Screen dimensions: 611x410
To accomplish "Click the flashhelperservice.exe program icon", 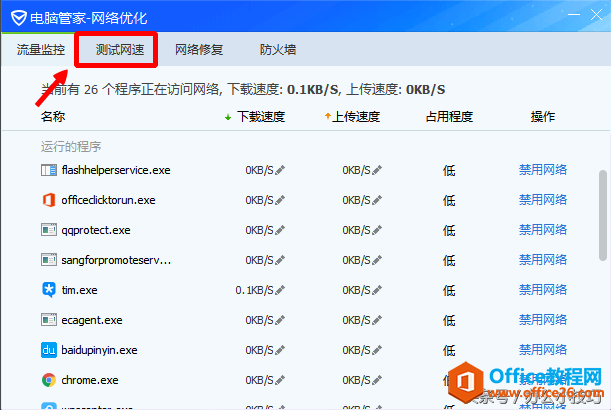I will [49, 170].
